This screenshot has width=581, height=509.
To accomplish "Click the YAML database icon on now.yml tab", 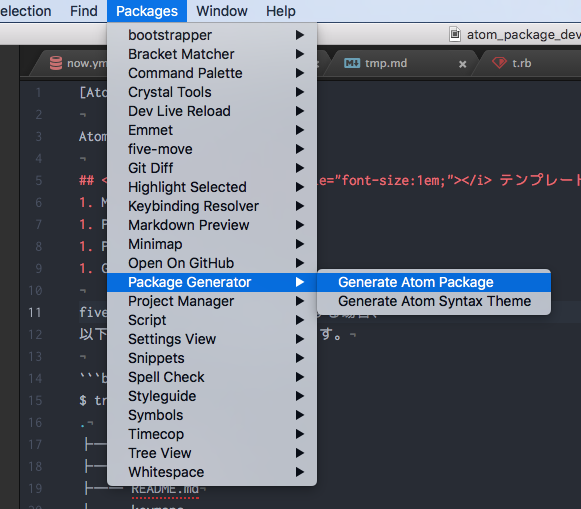I will coord(56,63).
